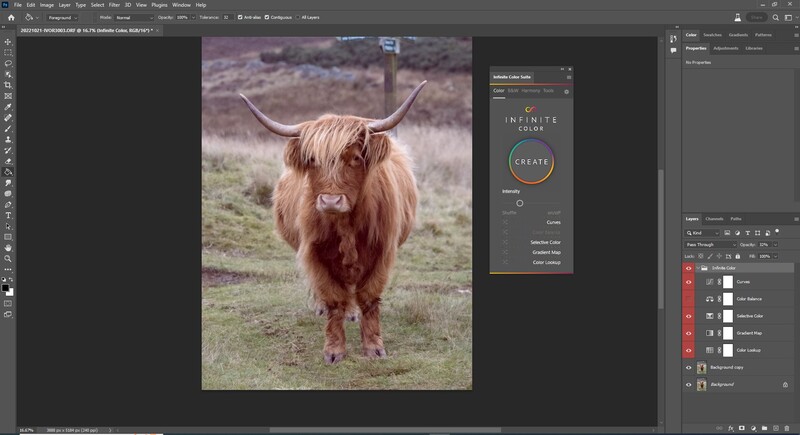Select the Eyedropper tool
This screenshot has width=800, height=435.
click(x=8, y=106)
